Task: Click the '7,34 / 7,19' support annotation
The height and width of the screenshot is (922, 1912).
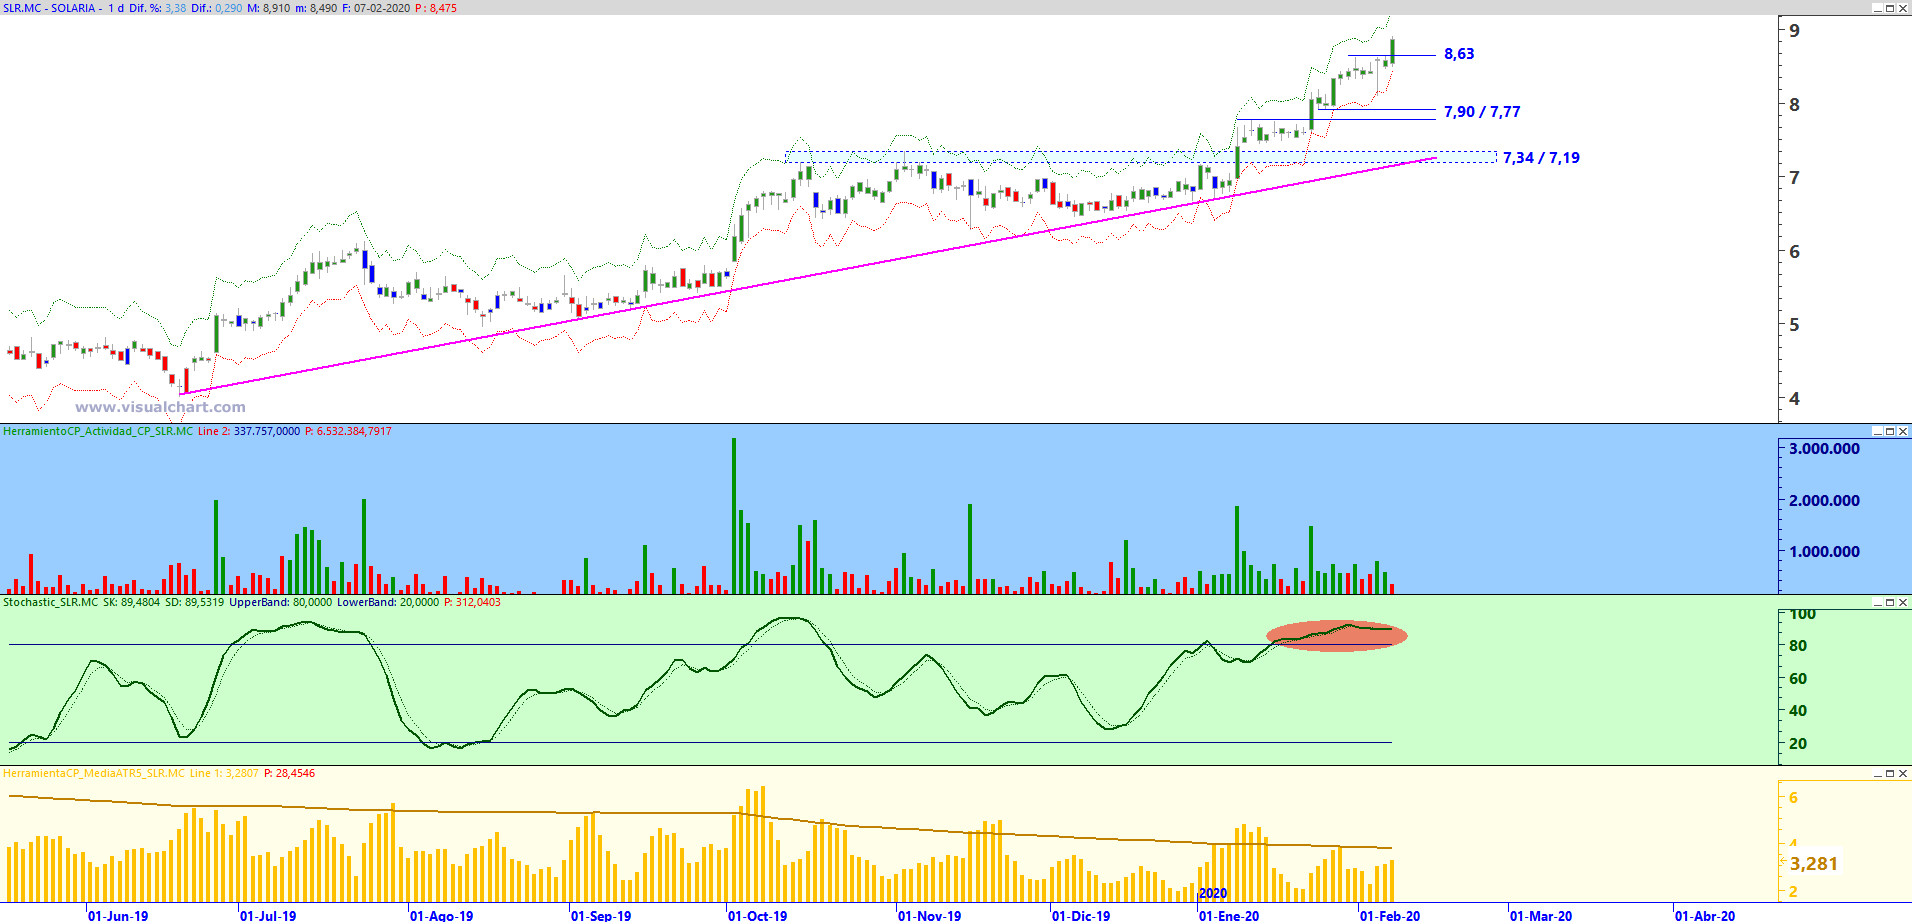Action: pyautogui.click(x=1541, y=158)
